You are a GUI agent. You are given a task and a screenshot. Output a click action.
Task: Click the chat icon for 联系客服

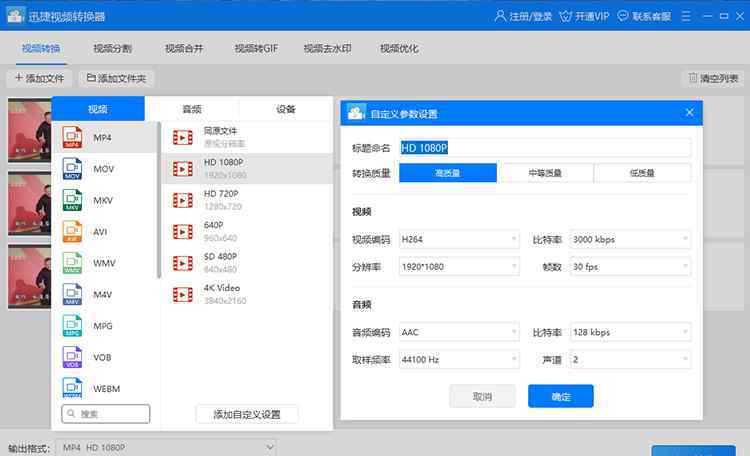click(623, 16)
